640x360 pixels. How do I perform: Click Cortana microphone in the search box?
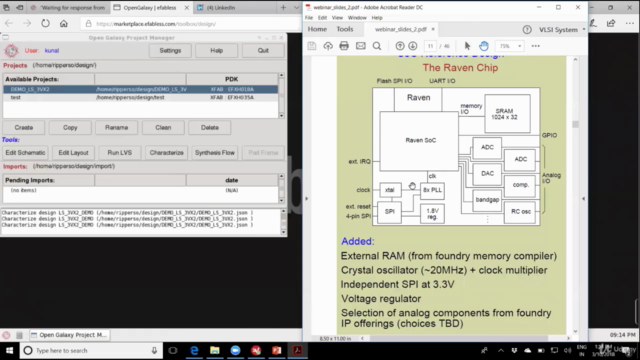(154, 350)
